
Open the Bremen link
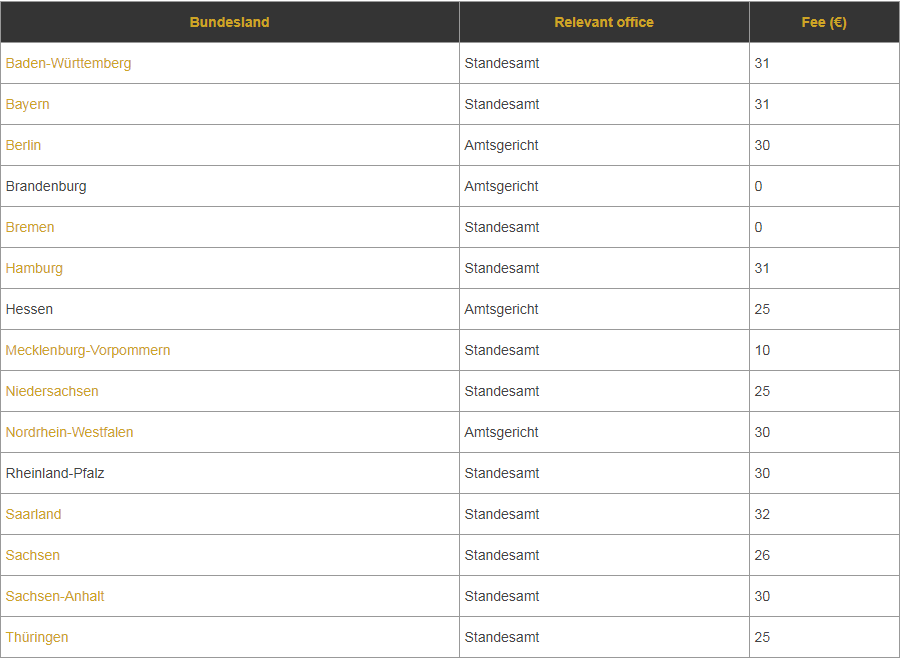pos(30,227)
